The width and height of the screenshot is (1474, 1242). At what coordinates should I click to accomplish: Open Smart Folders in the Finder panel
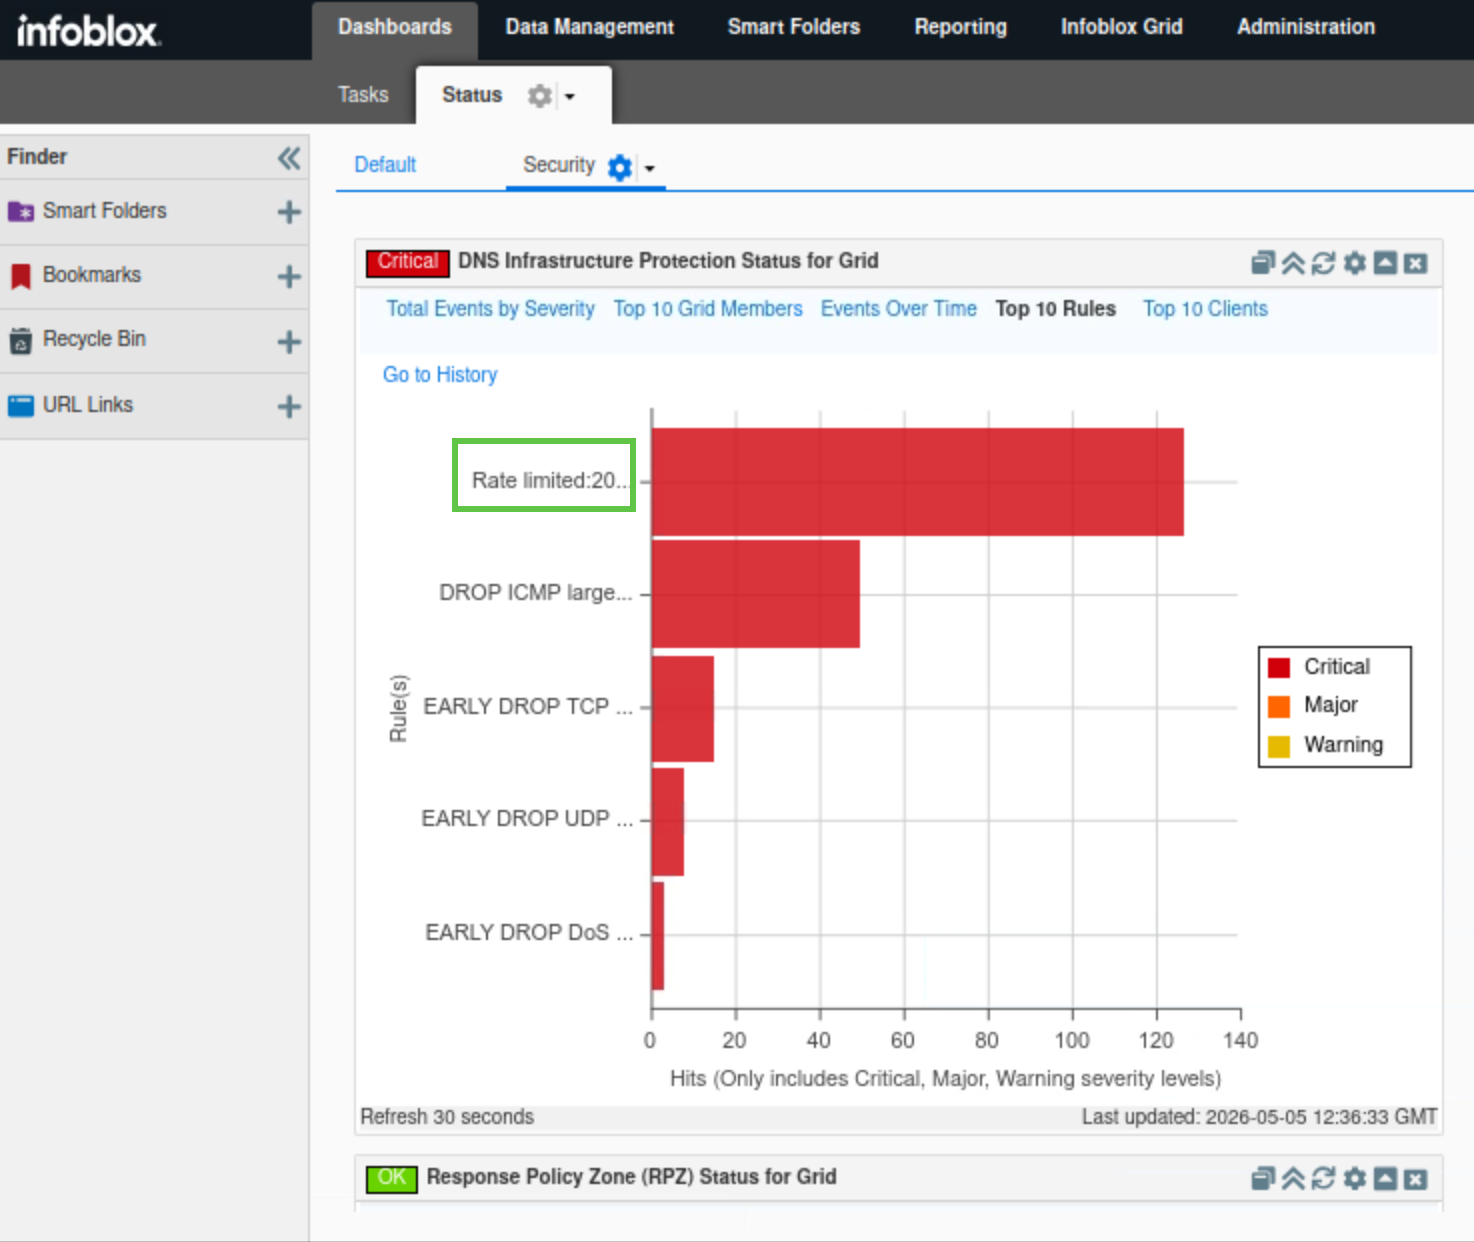104,211
